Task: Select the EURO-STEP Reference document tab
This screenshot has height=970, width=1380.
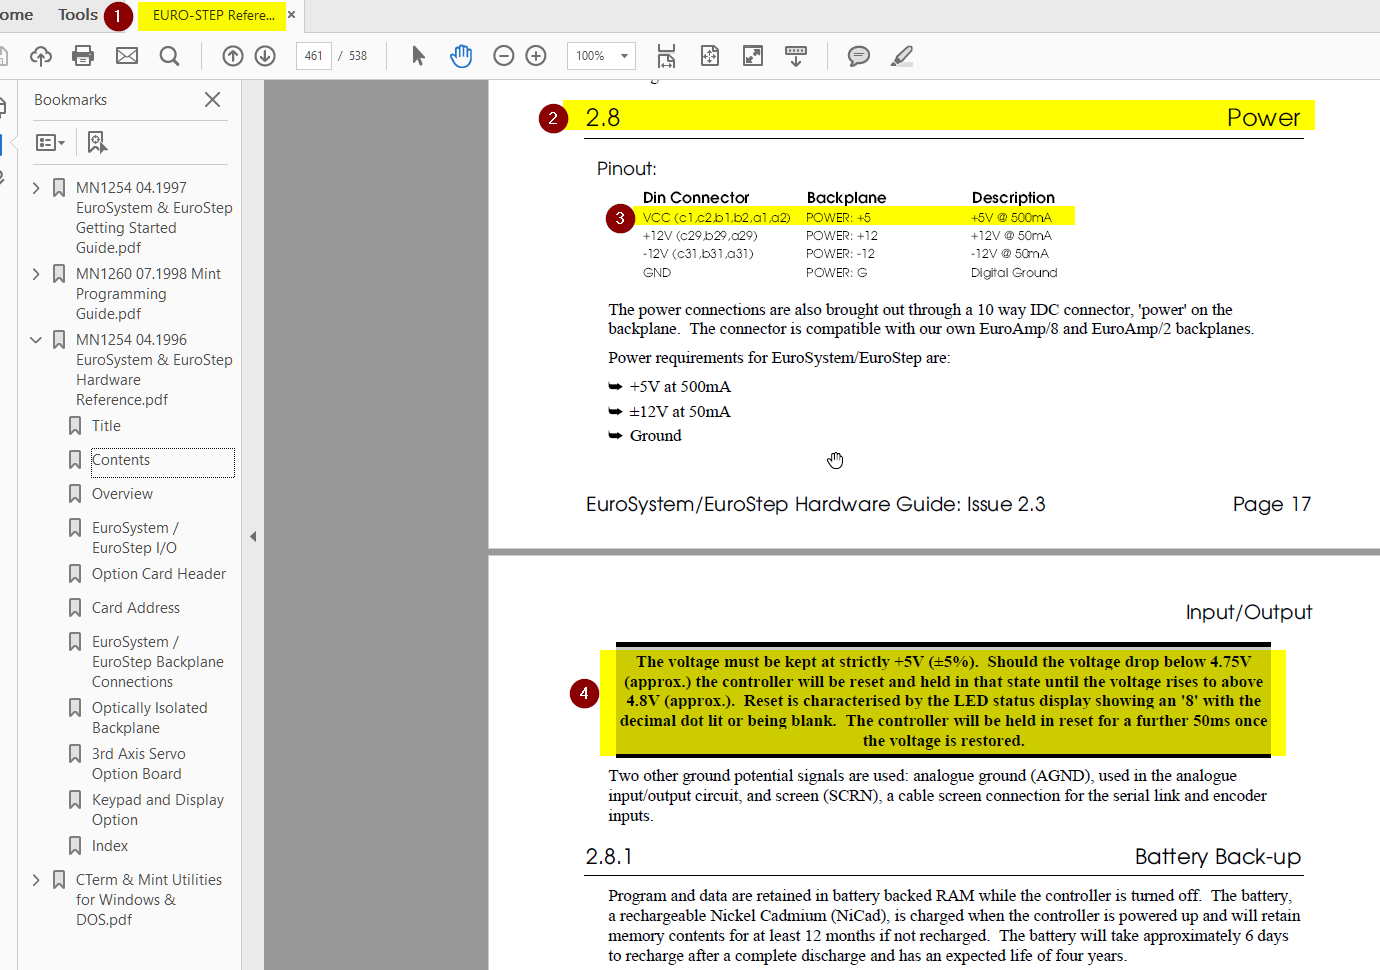Action: tap(213, 15)
